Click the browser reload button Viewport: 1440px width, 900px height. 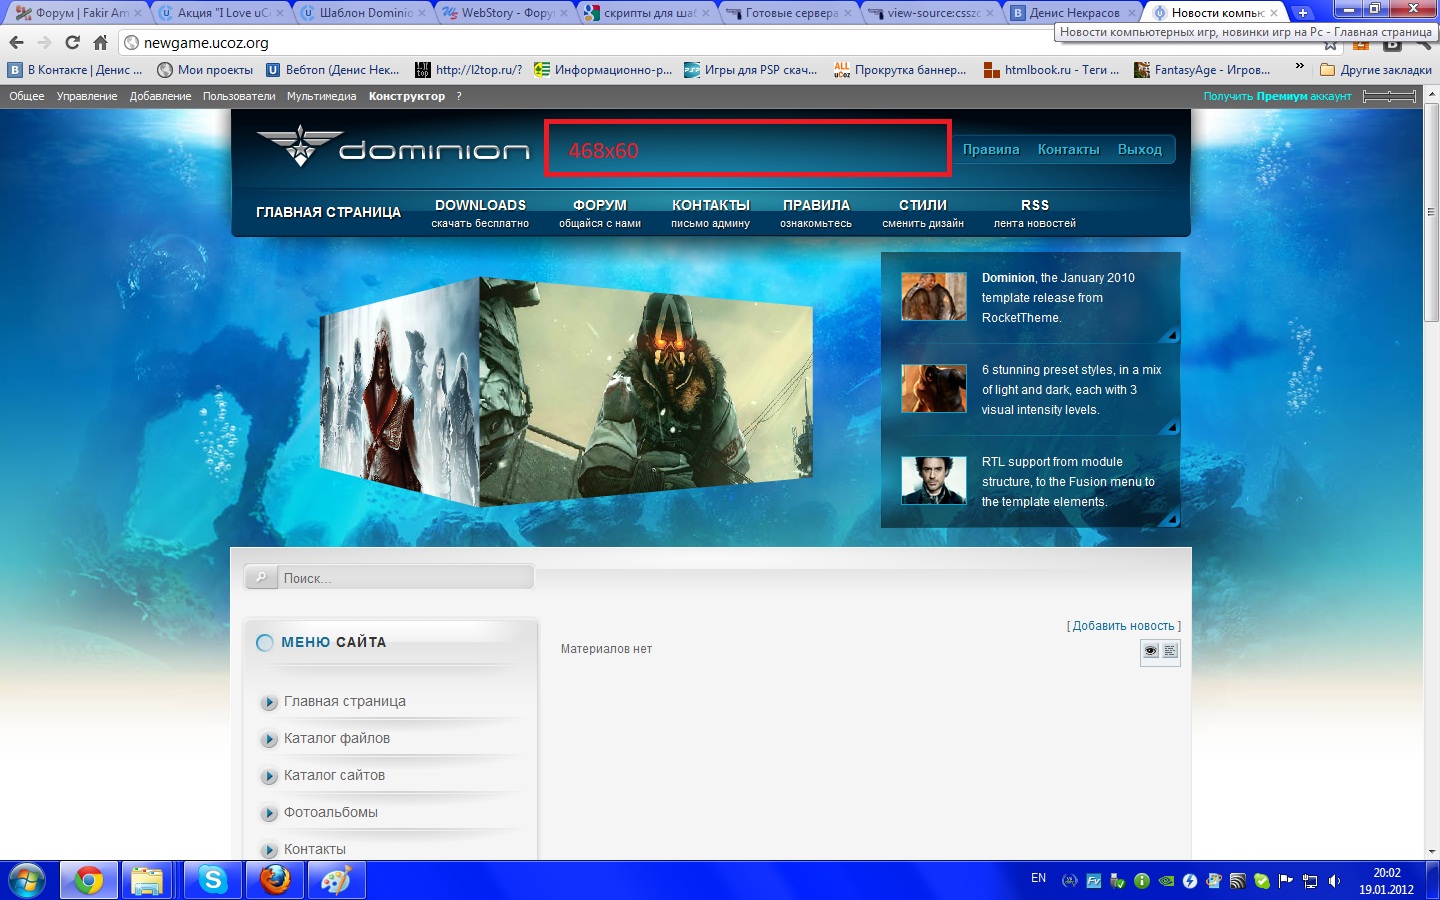(72, 43)
